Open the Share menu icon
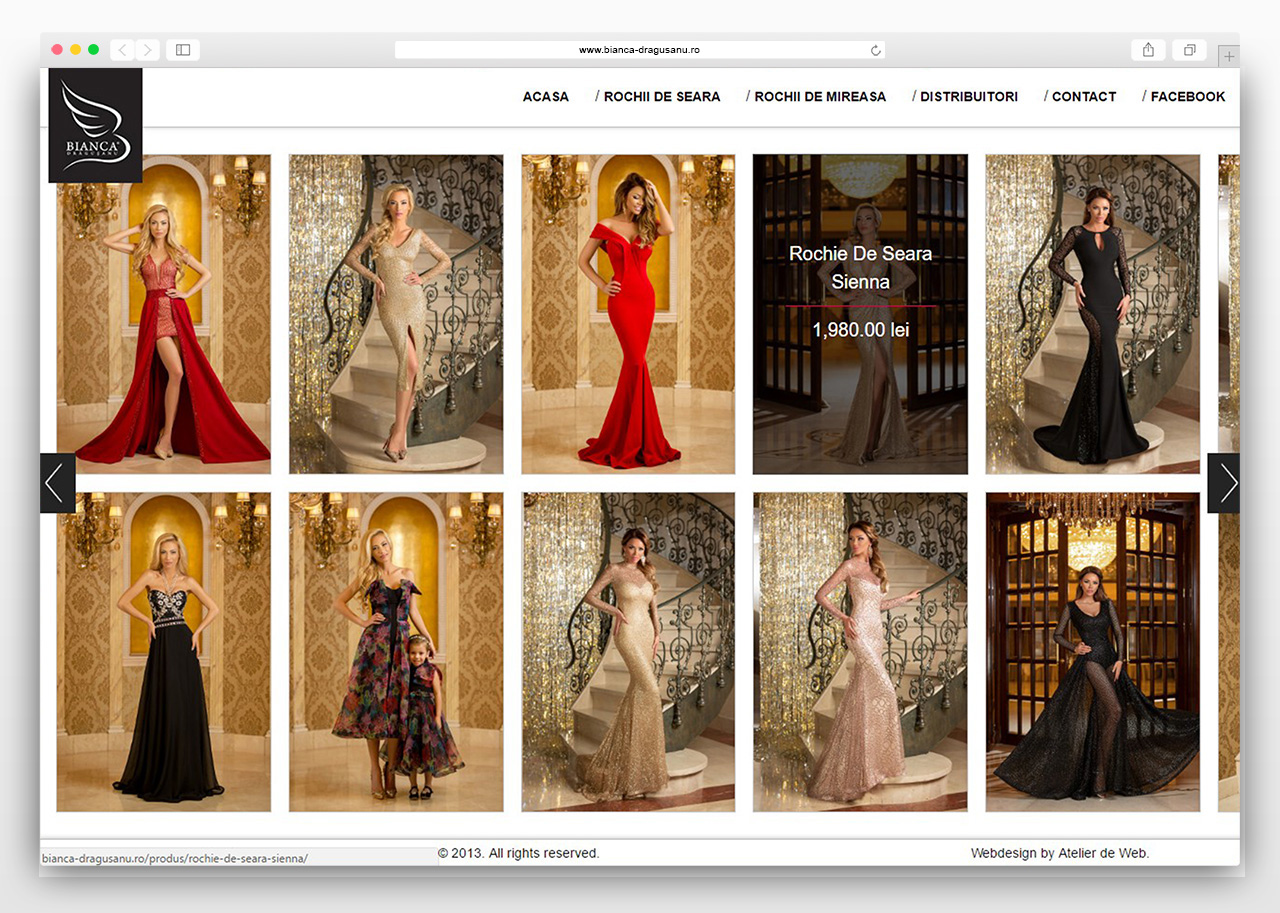 click(x=1148, y=49)
